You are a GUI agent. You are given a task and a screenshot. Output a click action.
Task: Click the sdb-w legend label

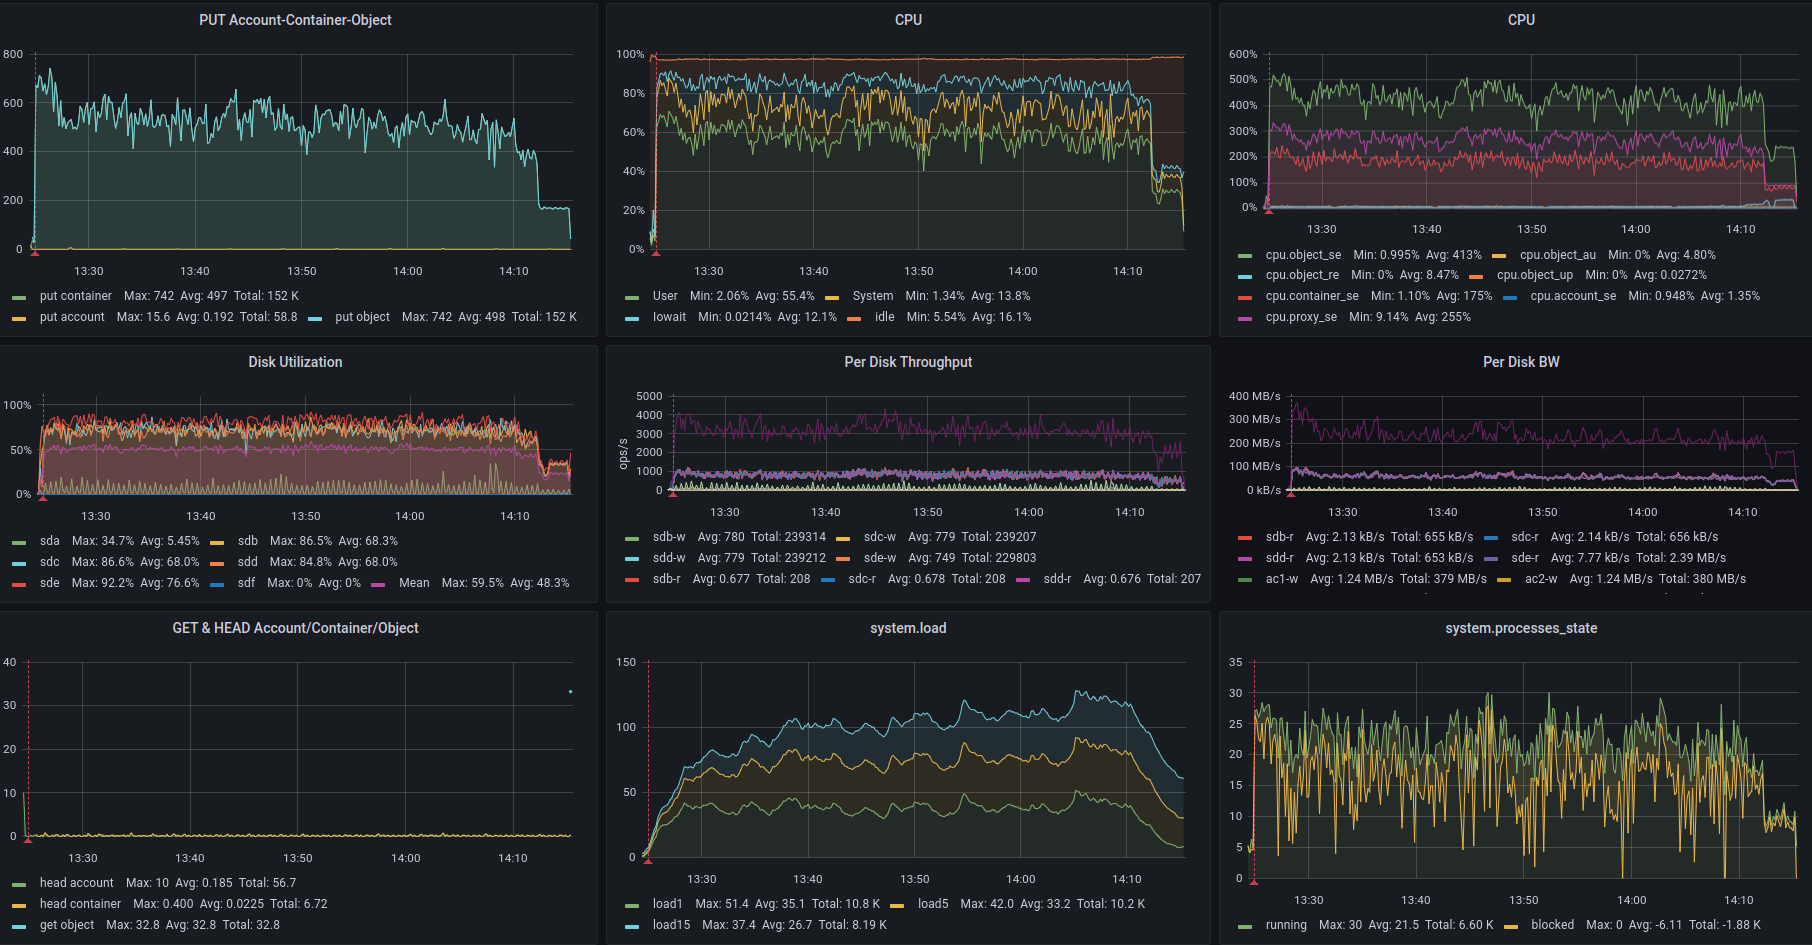point(669,537)
